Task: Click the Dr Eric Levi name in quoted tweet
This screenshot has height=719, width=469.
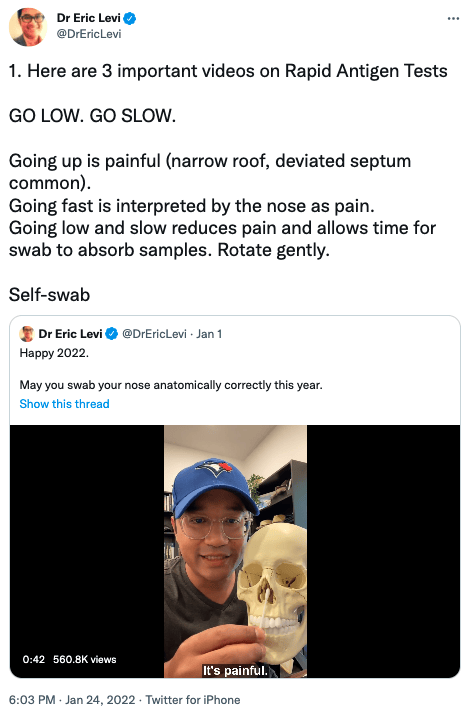Action: [x=70, y=334]
